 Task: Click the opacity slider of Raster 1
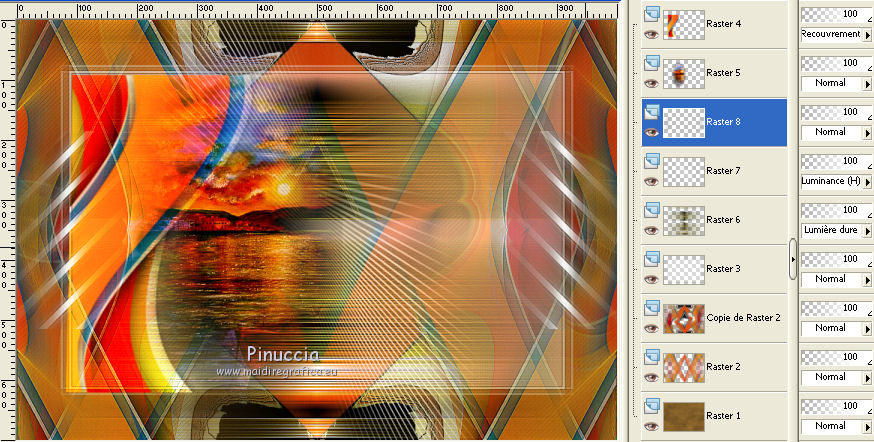[836, 407]
